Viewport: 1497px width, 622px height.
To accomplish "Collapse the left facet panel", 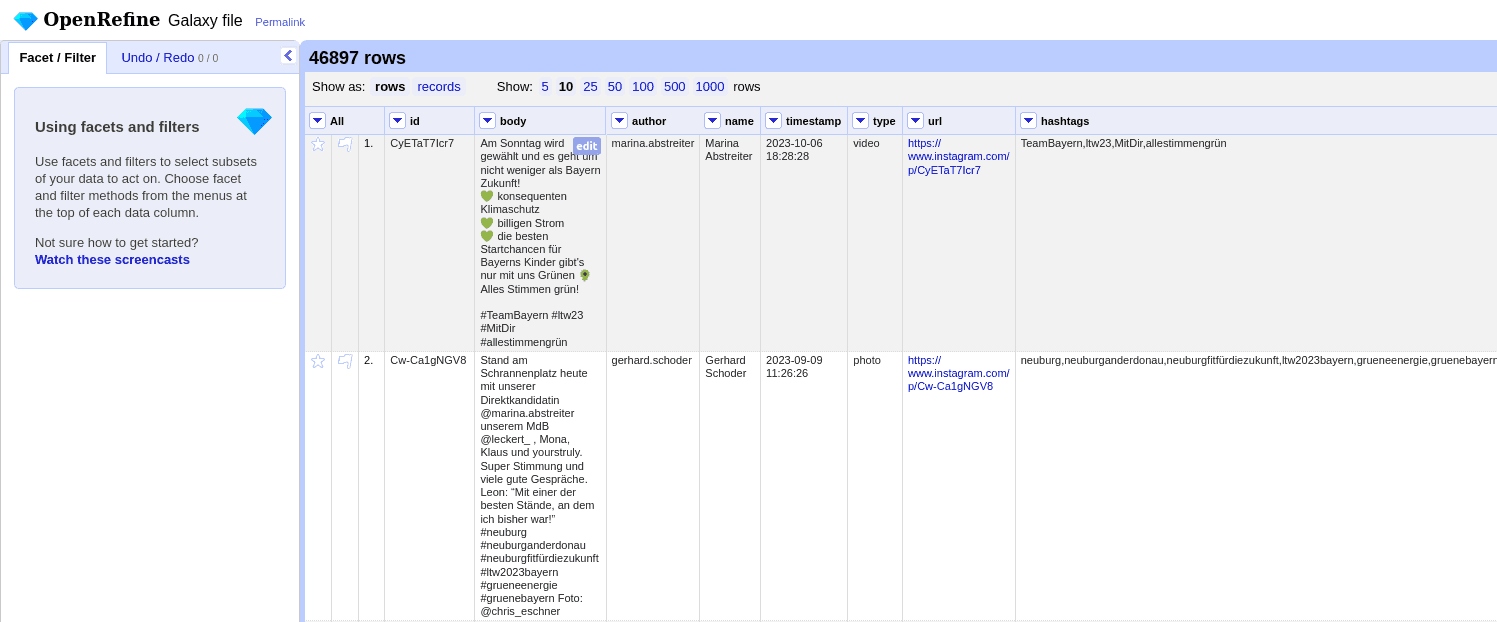I will (x=289, y=55).
